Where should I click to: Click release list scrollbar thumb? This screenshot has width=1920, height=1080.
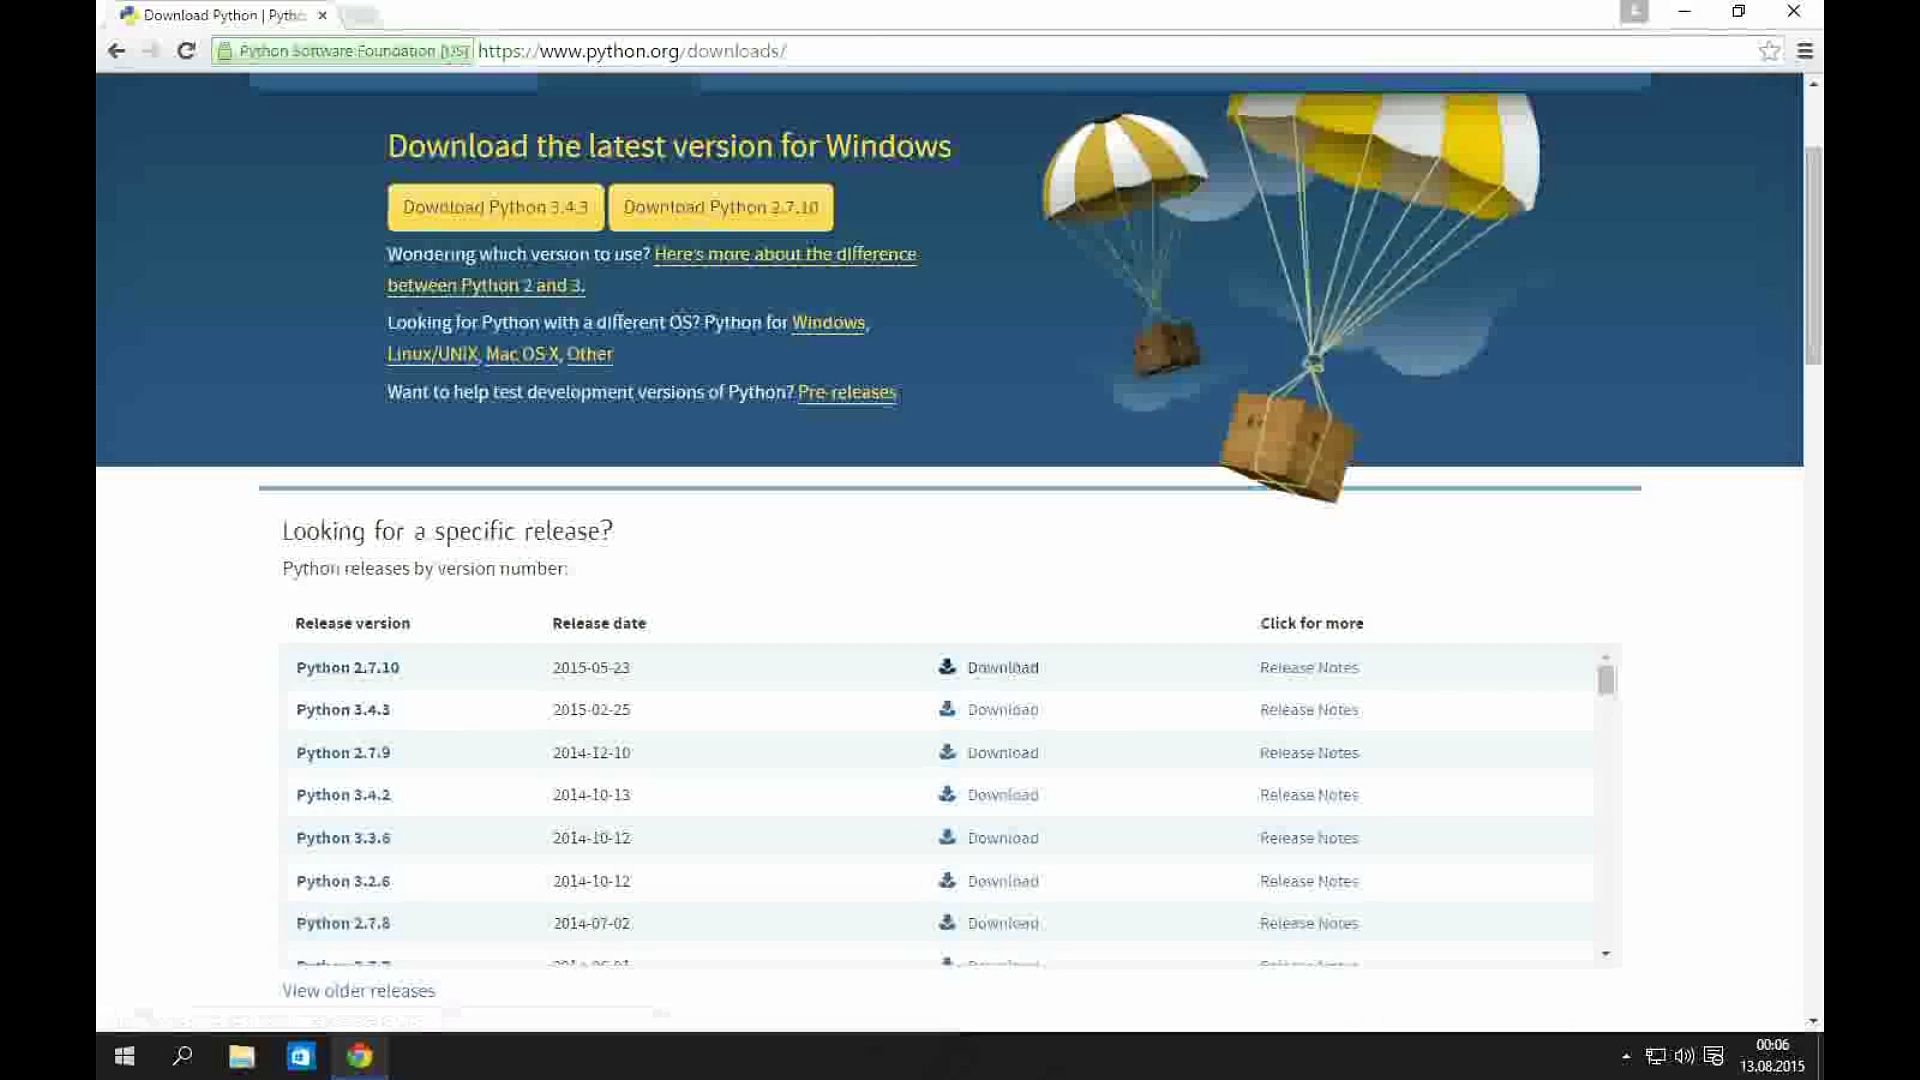point(1606,680)
